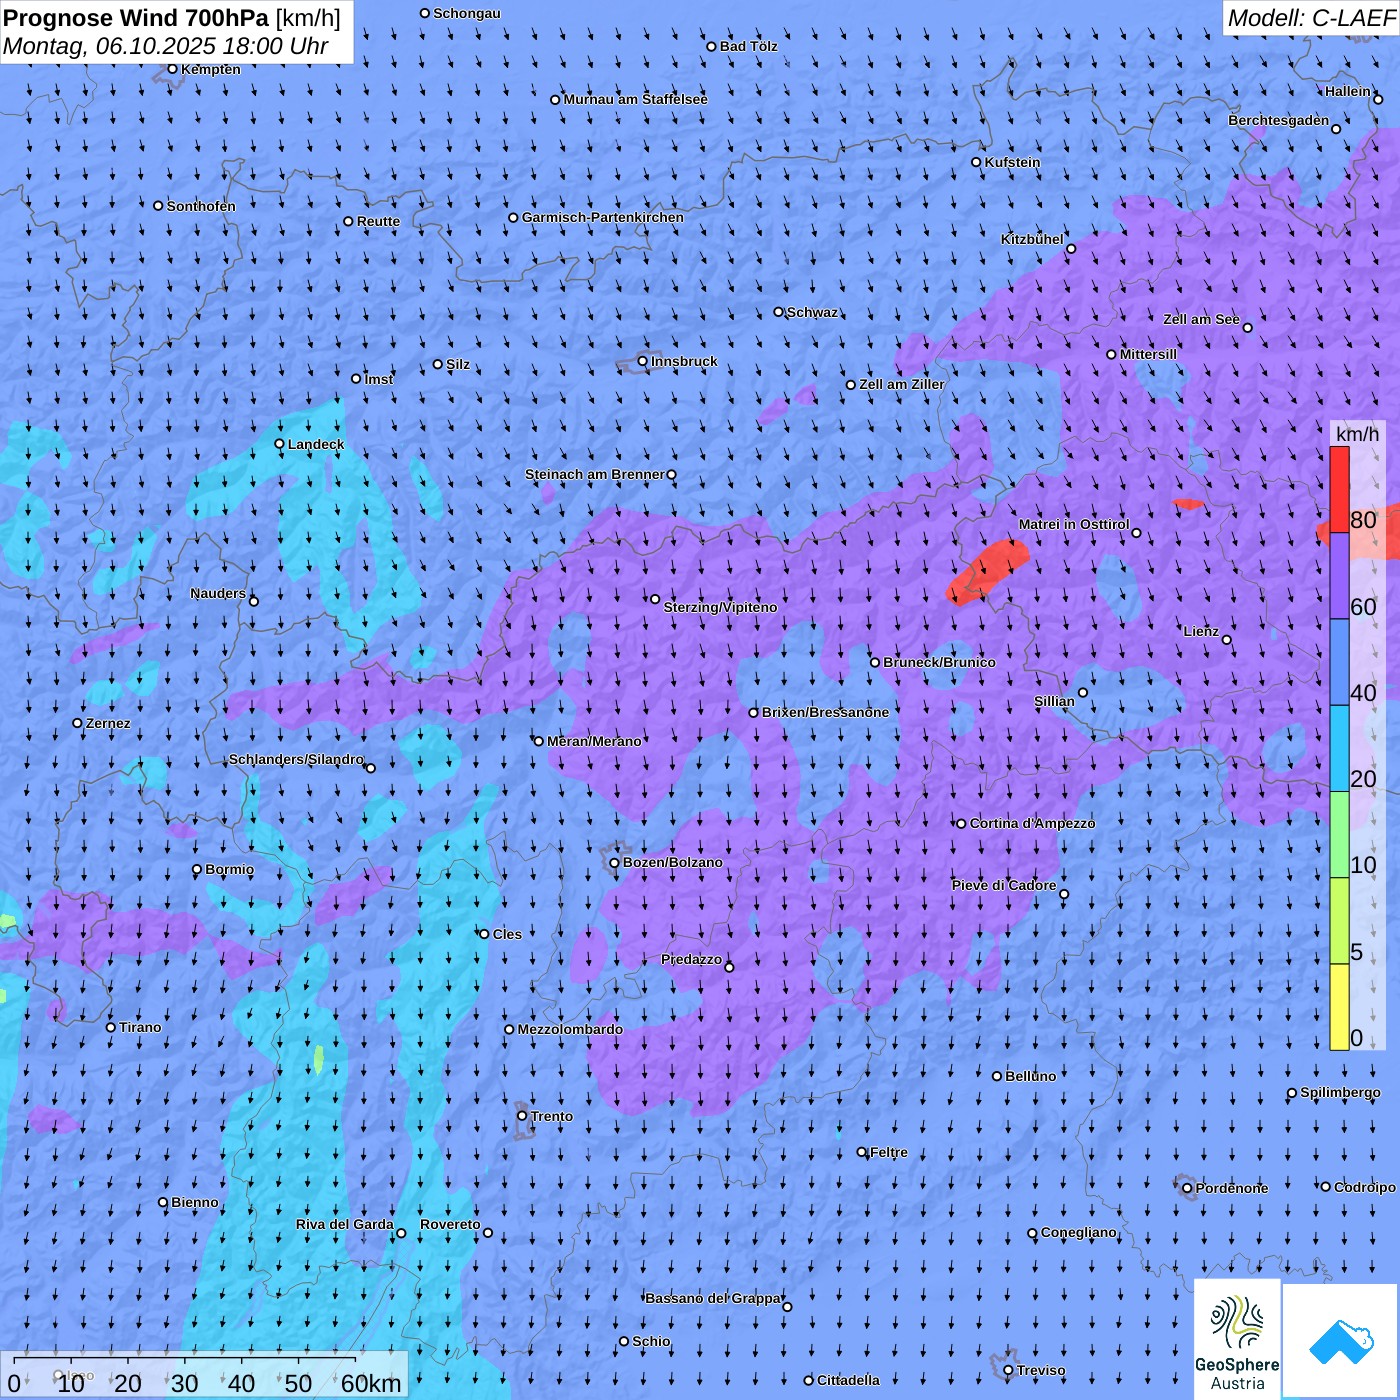Viewport: 1400px width, 1400px height.
Task: Click the Bormio label
Action: (x=229, y=869)
